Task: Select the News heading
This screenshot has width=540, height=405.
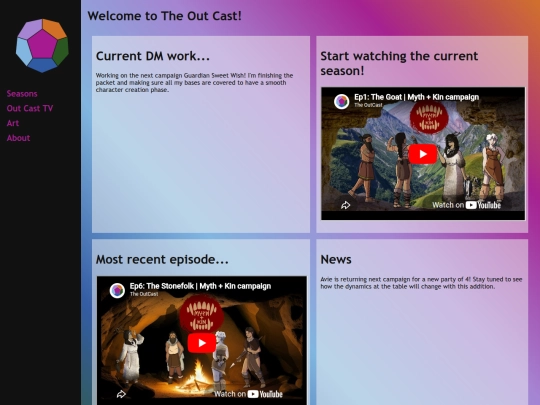Action: [x=336, y=259]
